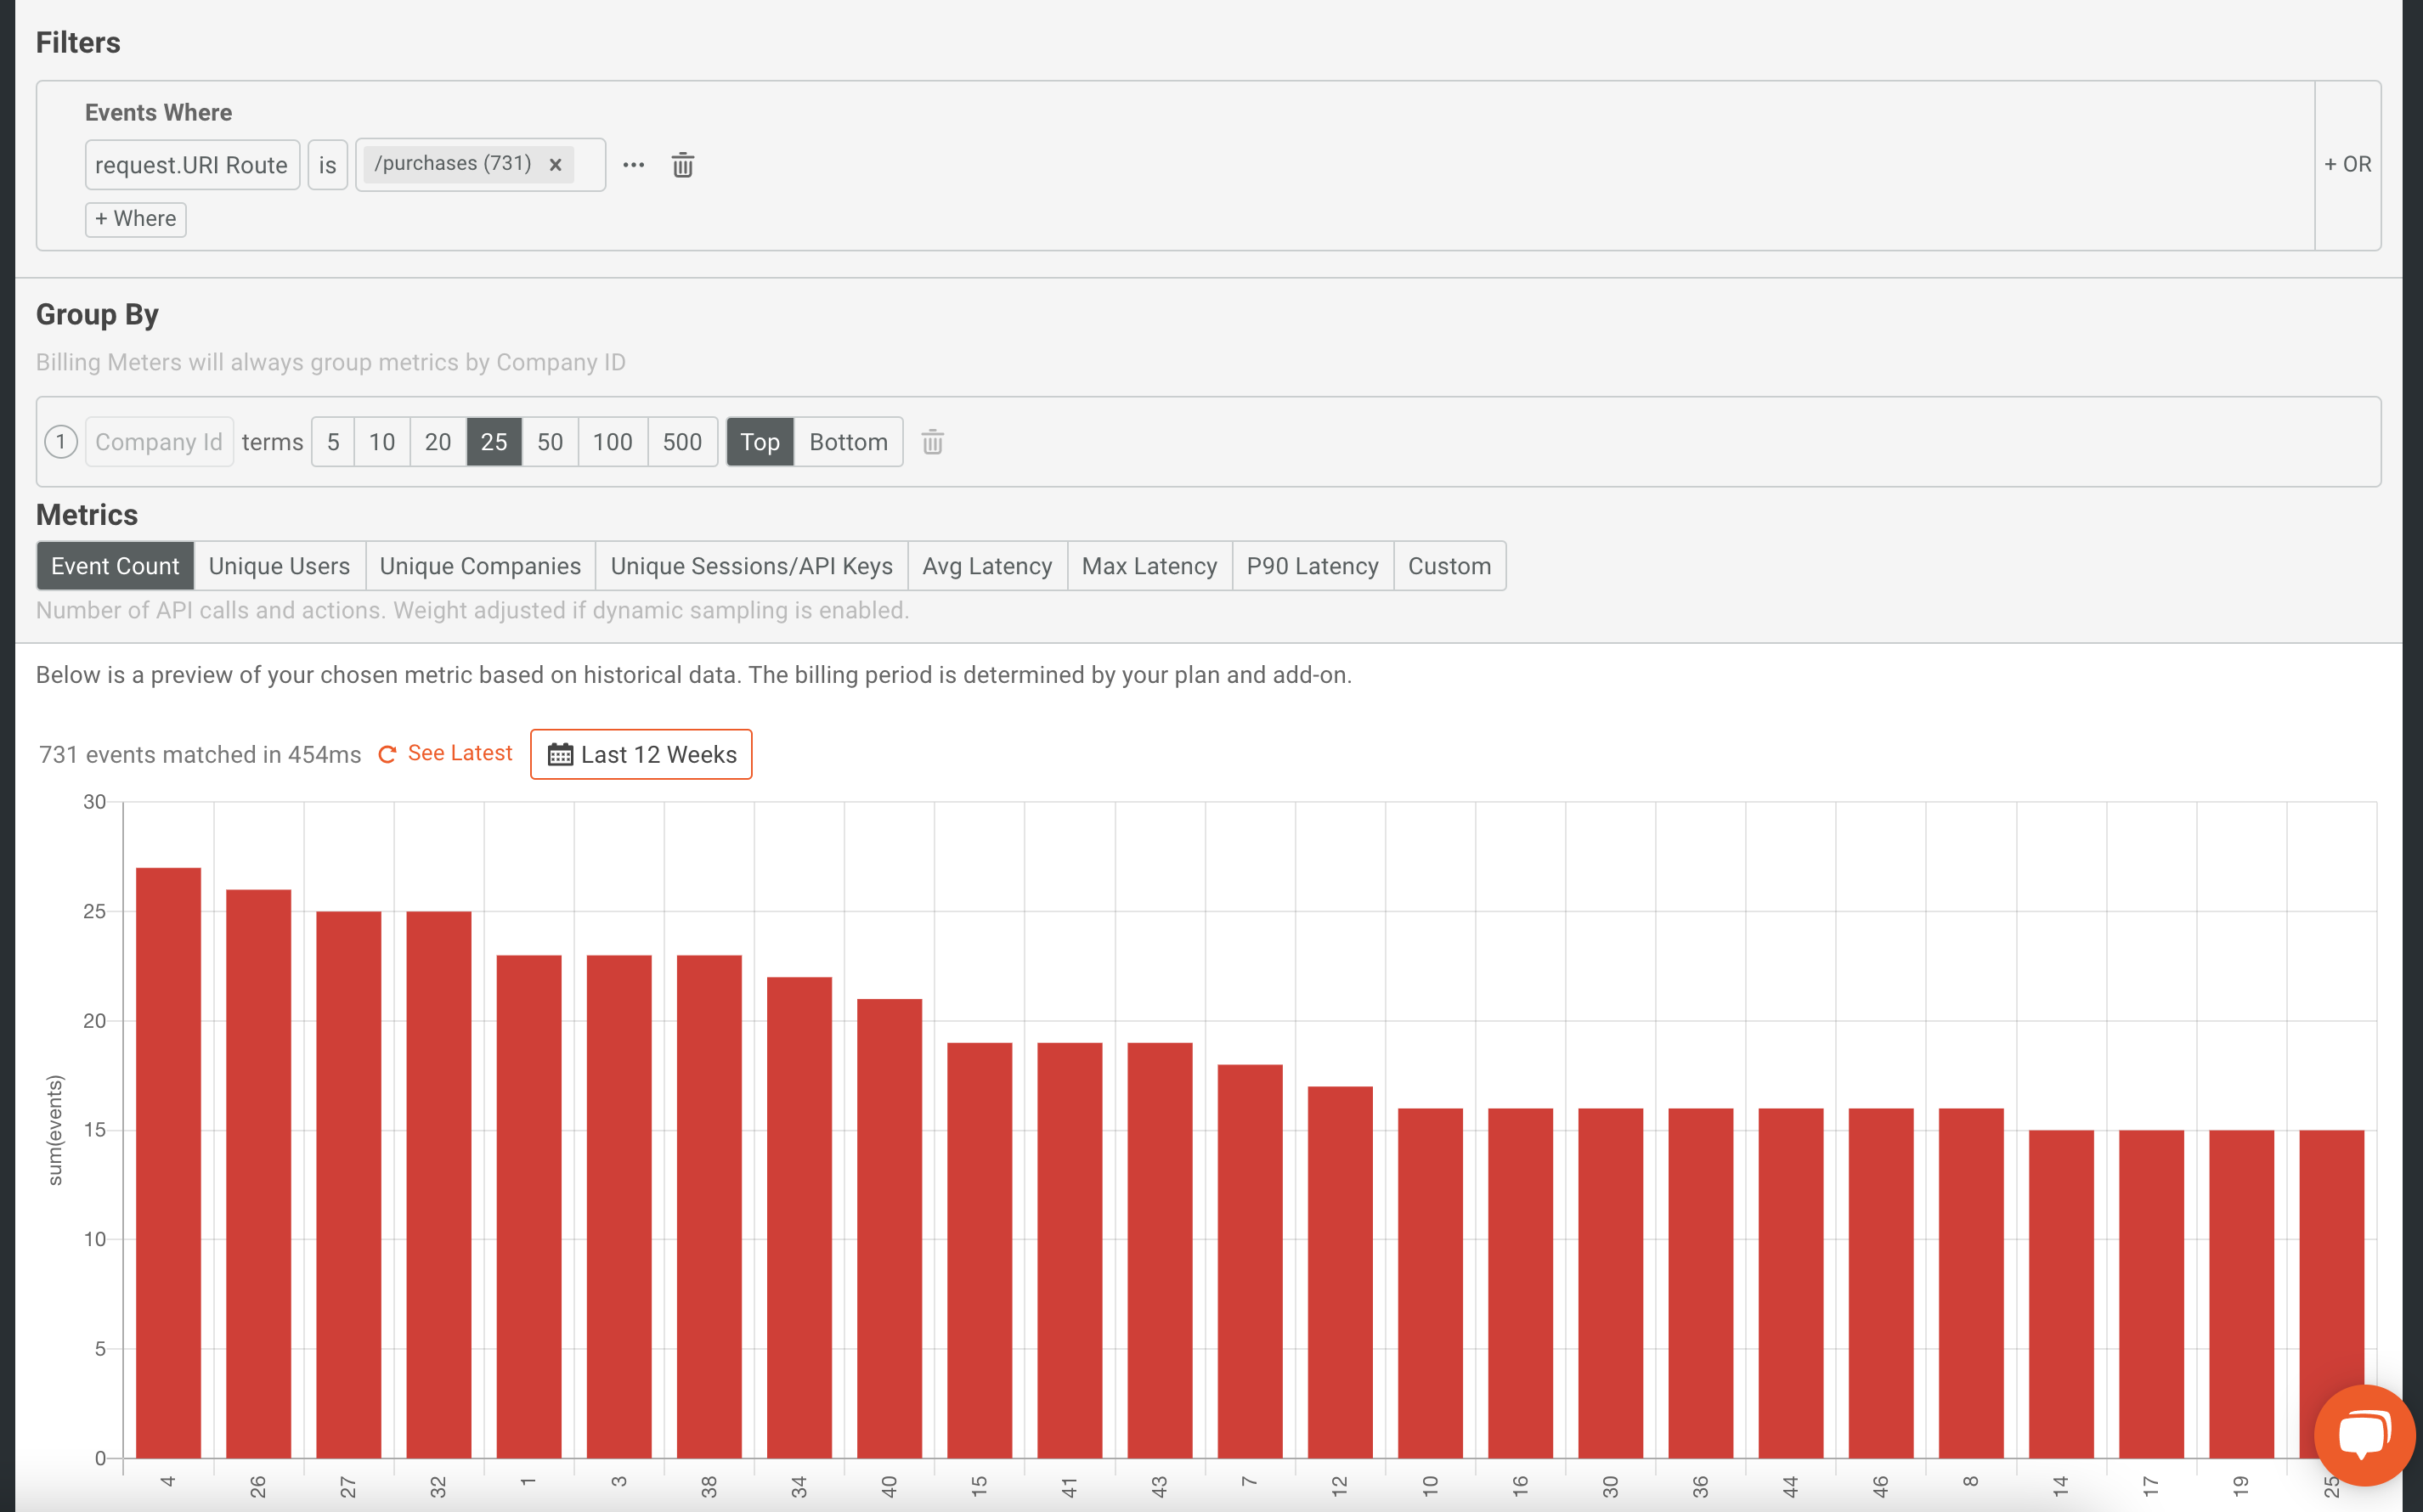The height and width of the screenshot is (1512, 2423).
Task: Switch group ordering to Bottom
Action: coord(848,442)
